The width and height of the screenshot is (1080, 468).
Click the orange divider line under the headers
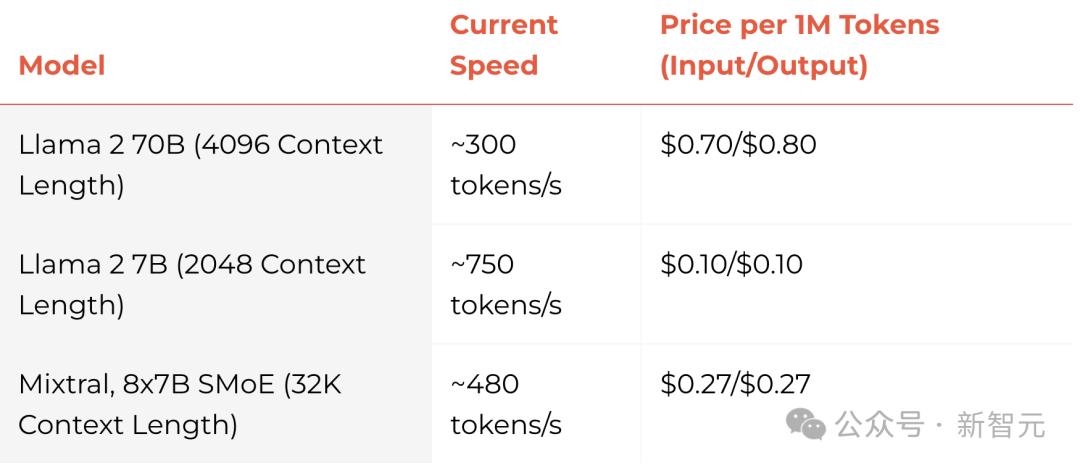[536, 105]
